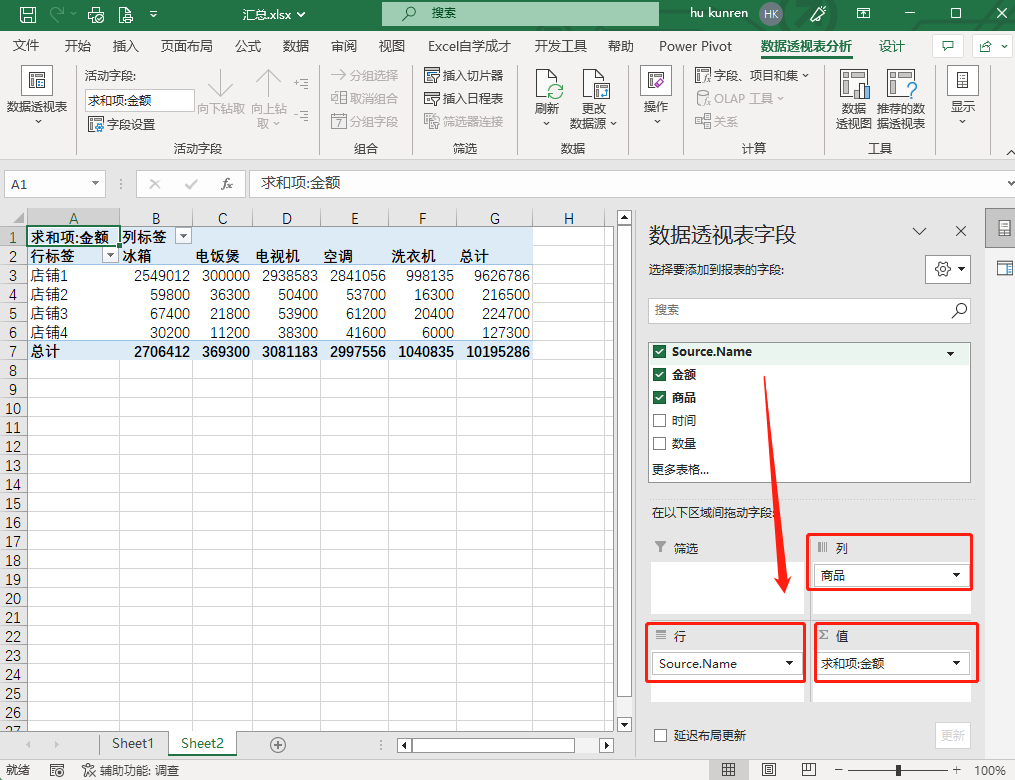Viewport: 1015px width, 780px height.
Task: Click the 更多表格... link
Action: (x=681, y=469)
